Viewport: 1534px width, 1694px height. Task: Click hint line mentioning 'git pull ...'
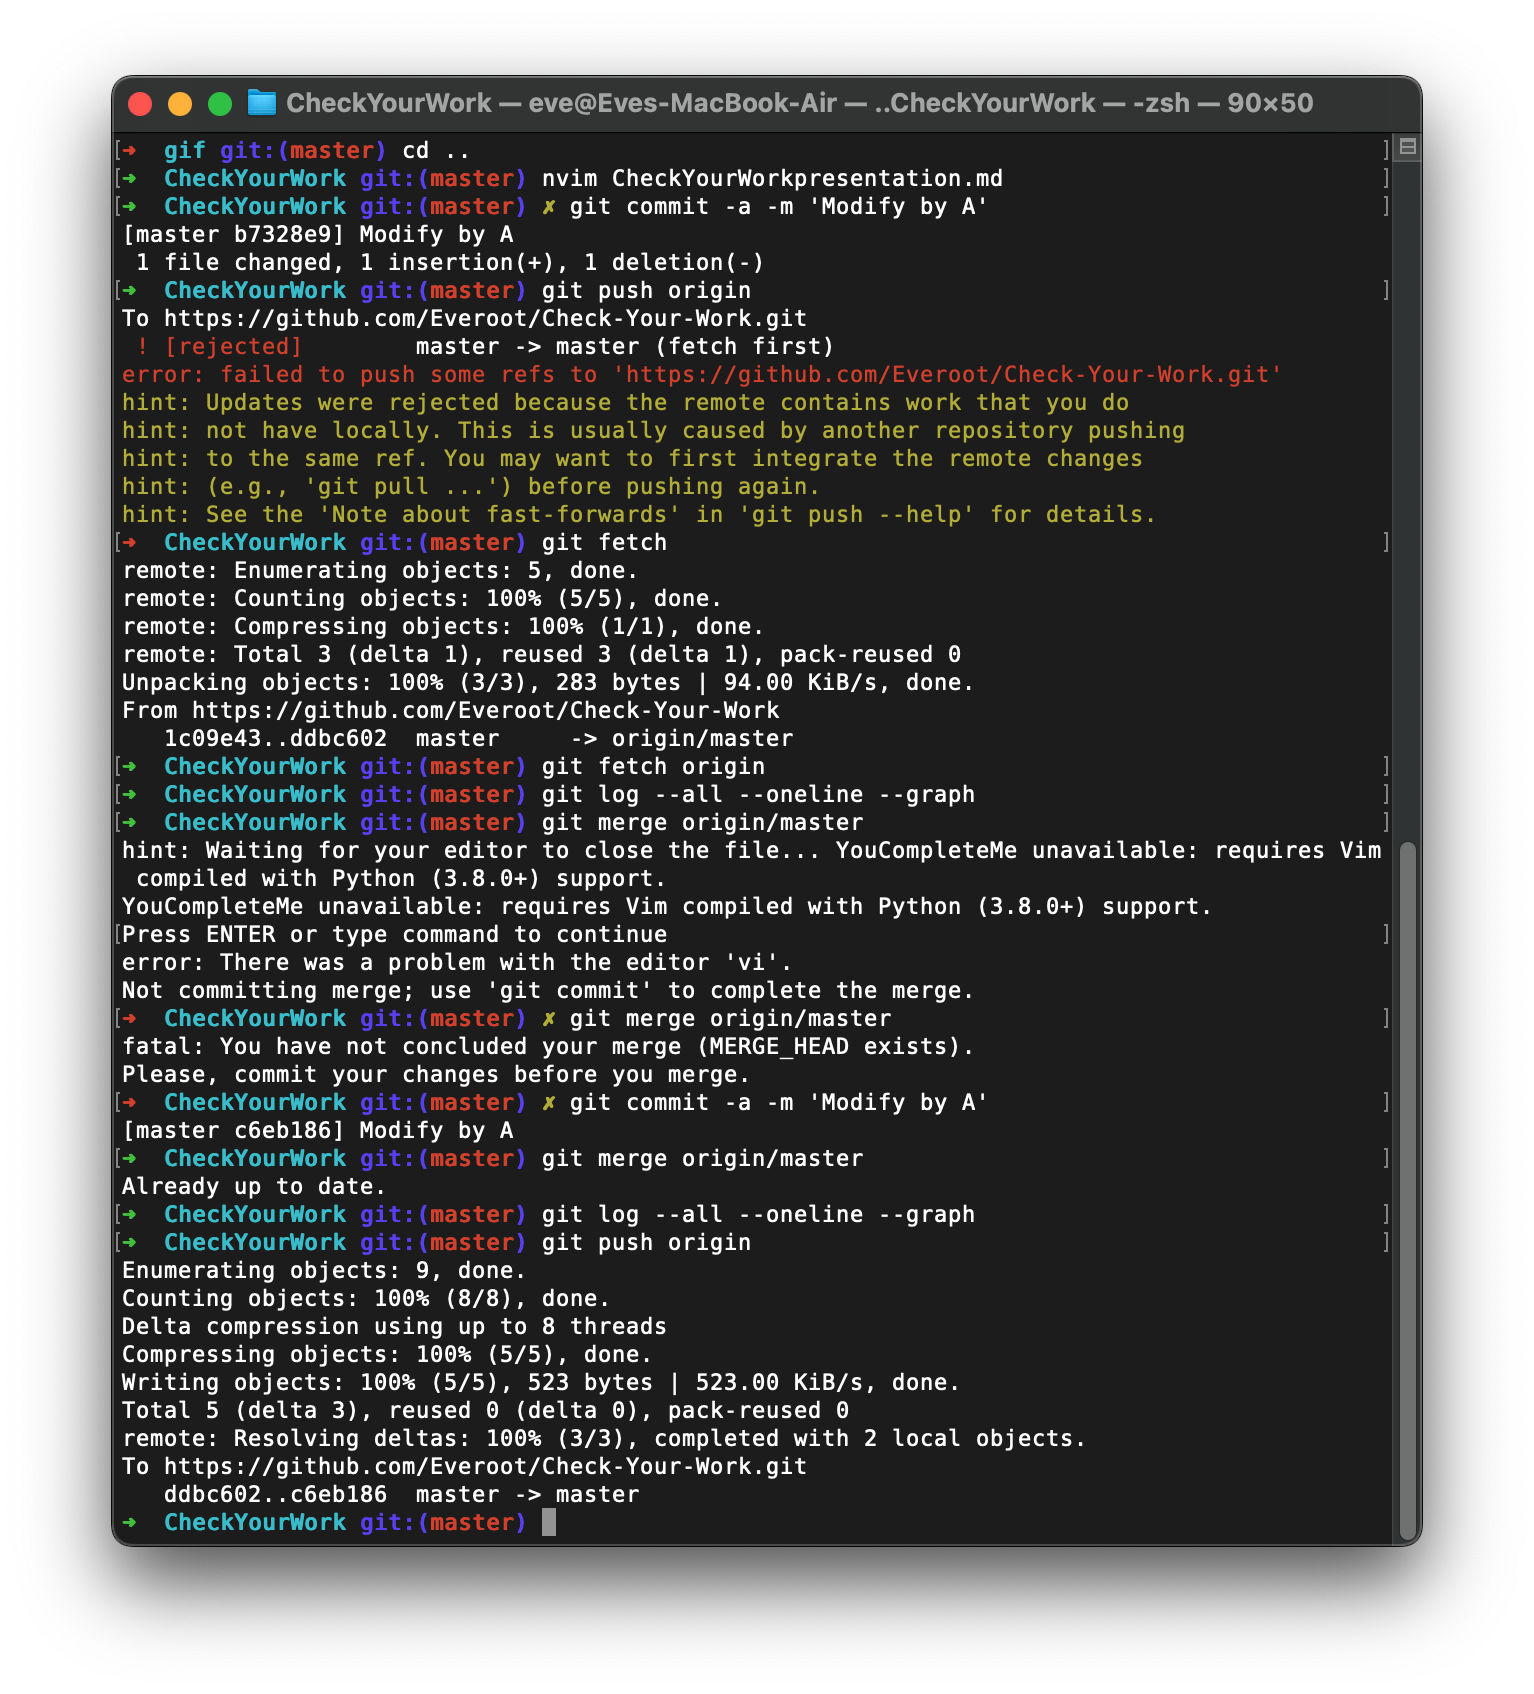point(471,486)
